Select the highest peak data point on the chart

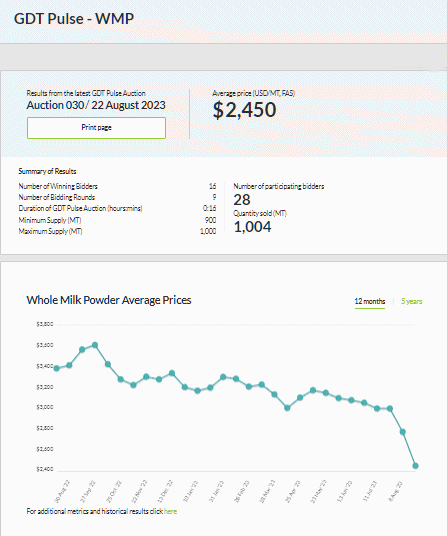[x=95, y=345]
